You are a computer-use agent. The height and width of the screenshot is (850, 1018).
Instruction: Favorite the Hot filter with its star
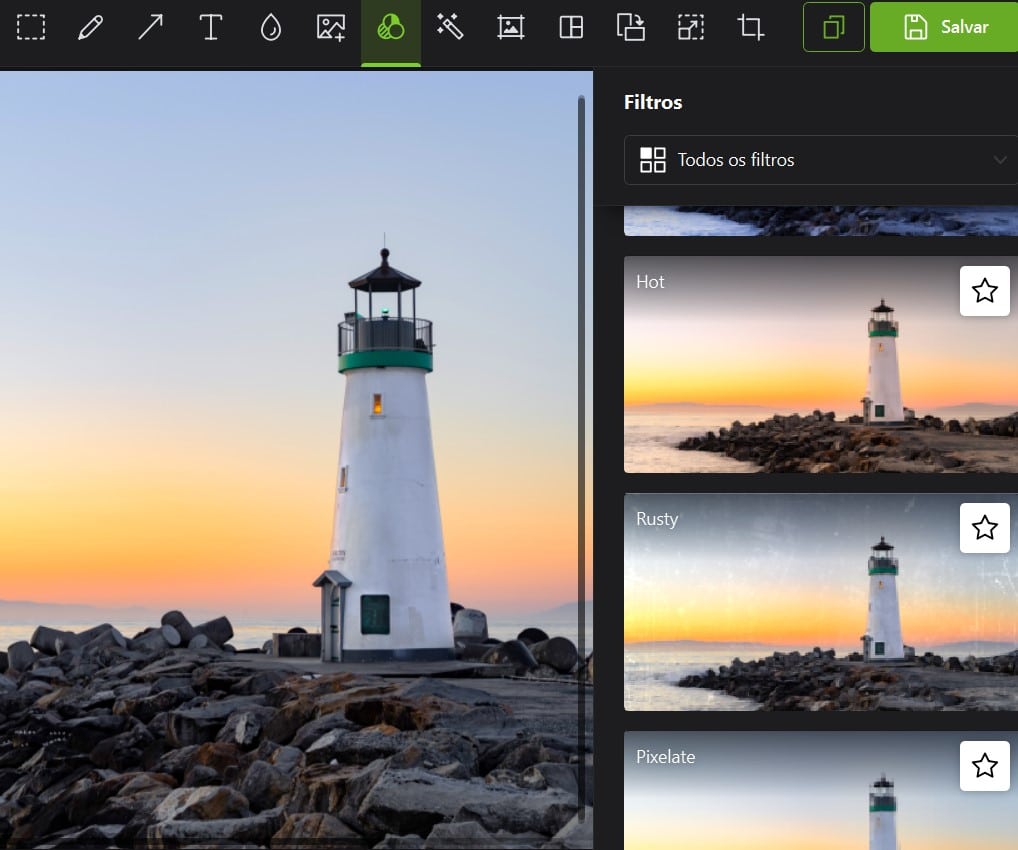tap(985, 291)
